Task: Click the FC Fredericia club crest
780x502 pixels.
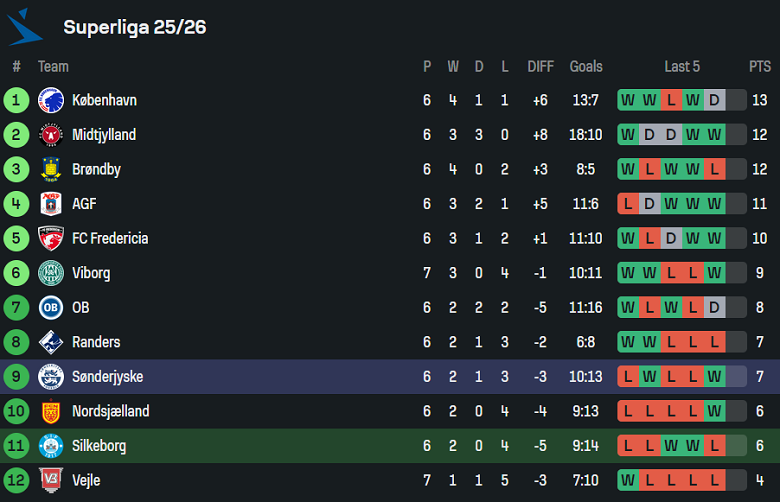Action: coord(50,238)
